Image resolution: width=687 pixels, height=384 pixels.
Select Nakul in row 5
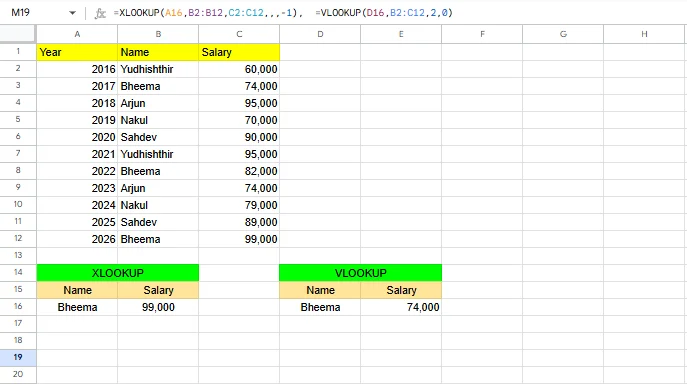(x=158, y=120)
